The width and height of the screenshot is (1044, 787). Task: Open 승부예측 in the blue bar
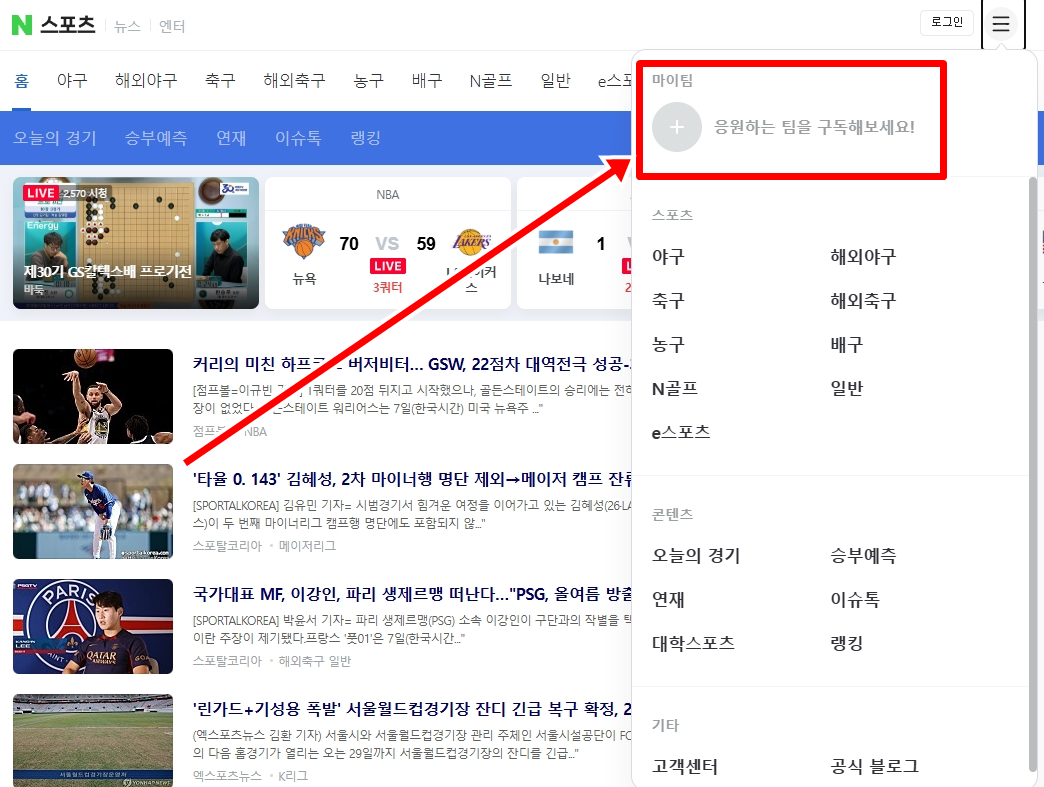point(156,138)
